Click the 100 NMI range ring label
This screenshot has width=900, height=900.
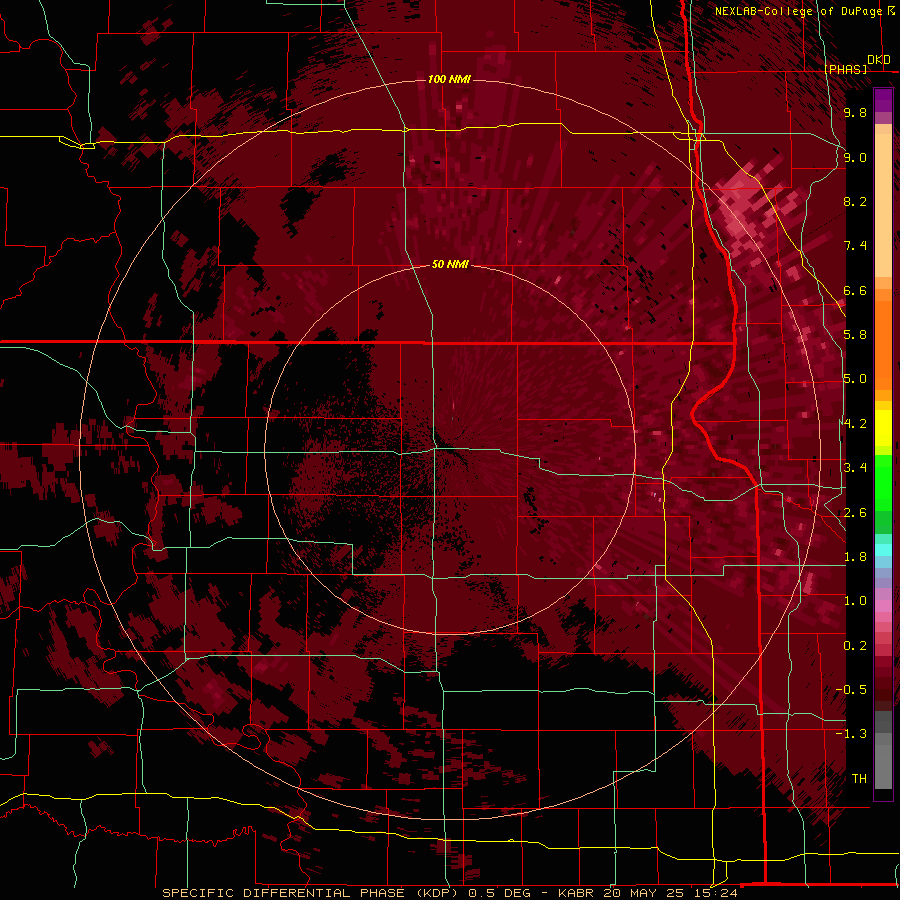(x=449, y=79)
